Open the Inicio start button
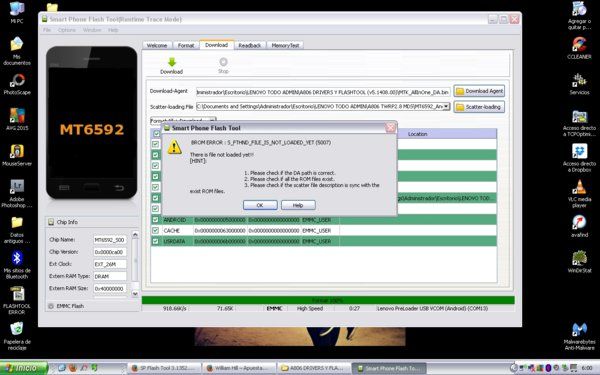The width and height of the screenshot is (600, 375). 24,368
